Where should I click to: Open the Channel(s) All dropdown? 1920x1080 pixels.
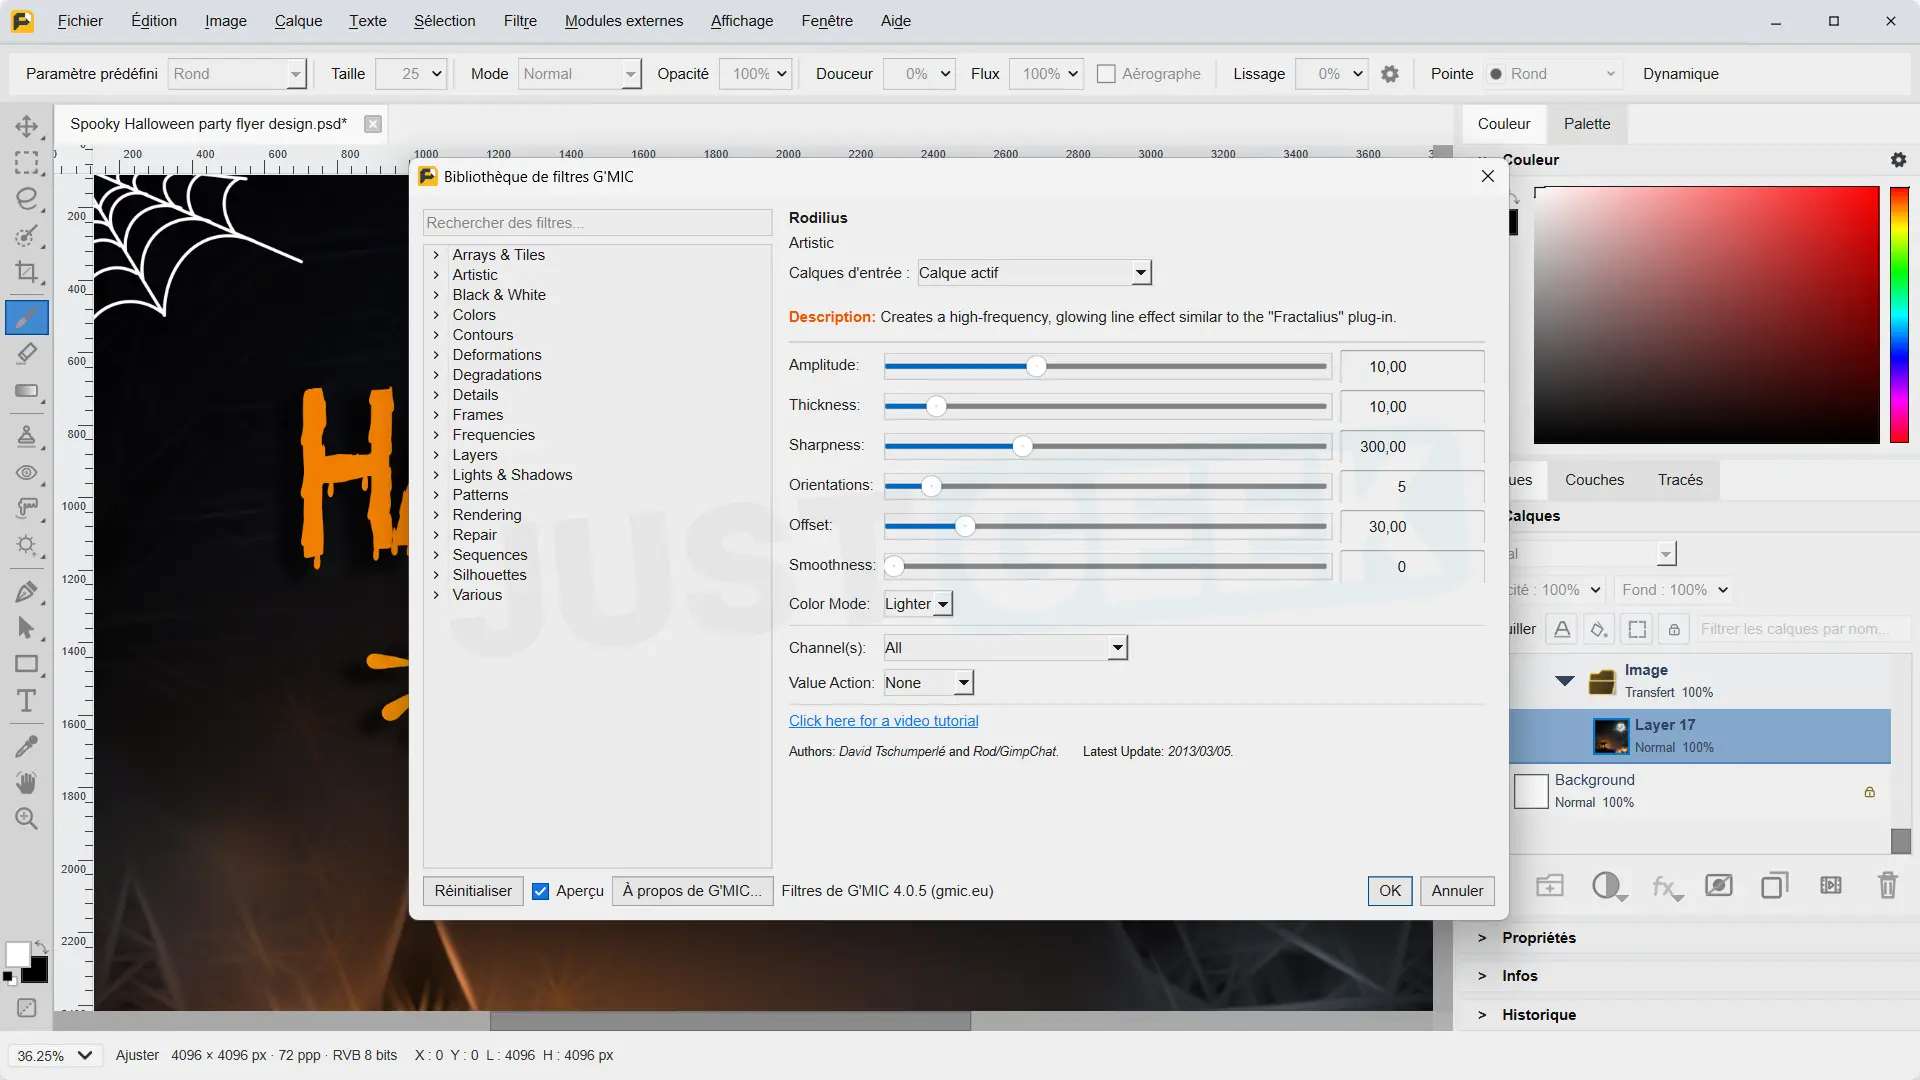[x=1006, y=648]
